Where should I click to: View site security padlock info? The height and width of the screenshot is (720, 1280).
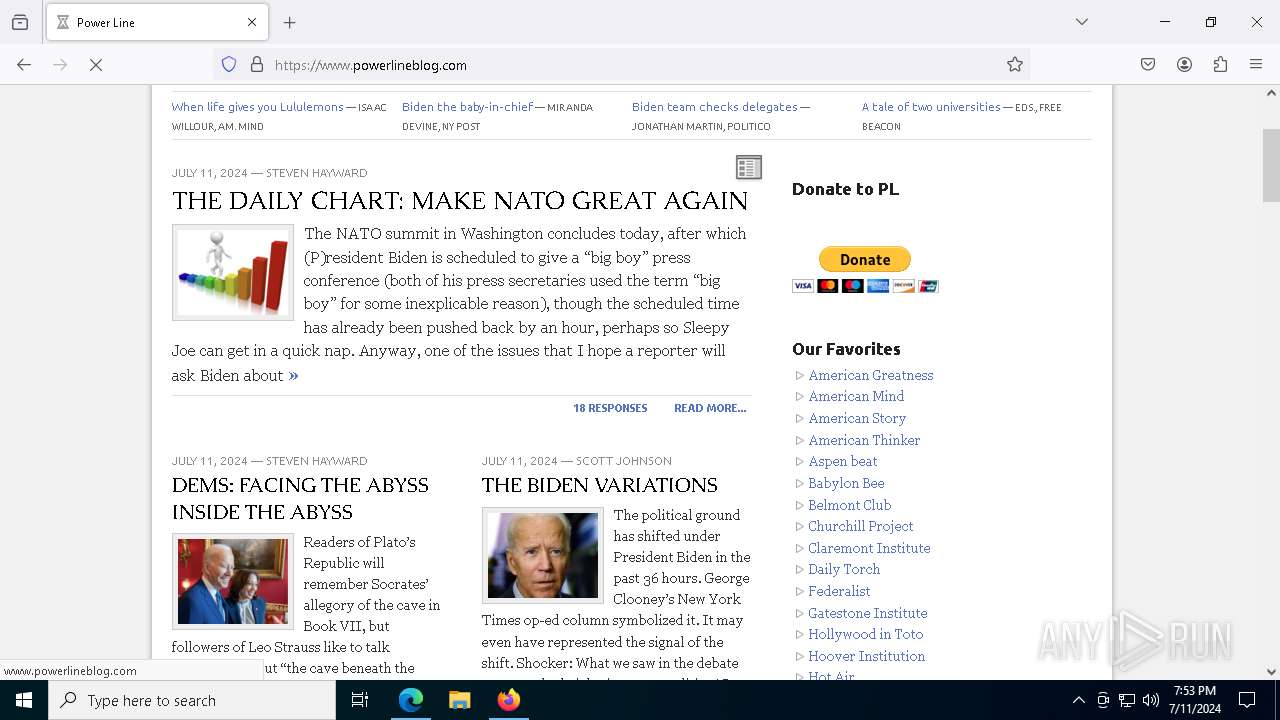pos(257,65)
